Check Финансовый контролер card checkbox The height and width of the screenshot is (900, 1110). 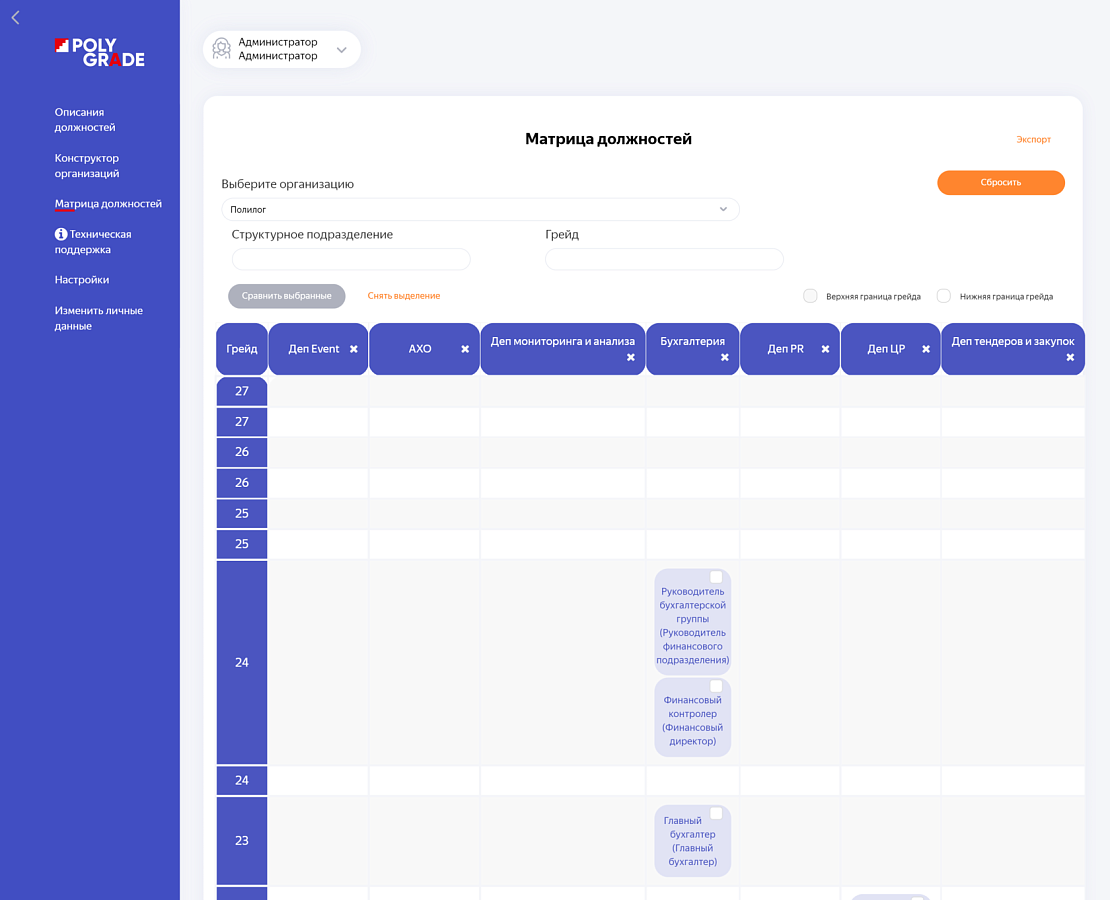coord(716,686)
